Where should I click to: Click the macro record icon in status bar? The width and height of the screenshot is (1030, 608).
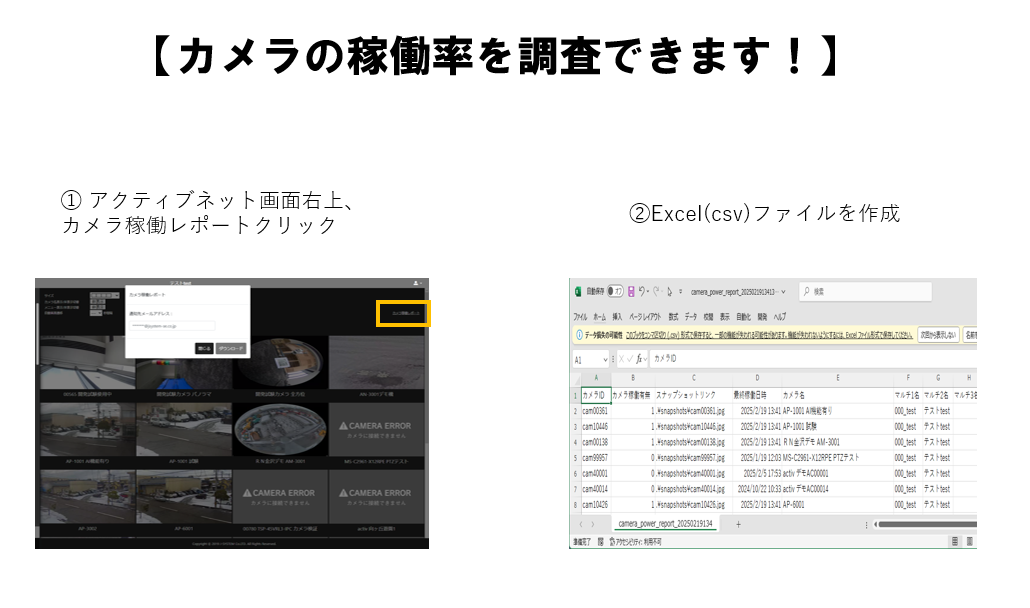(600, 542)
